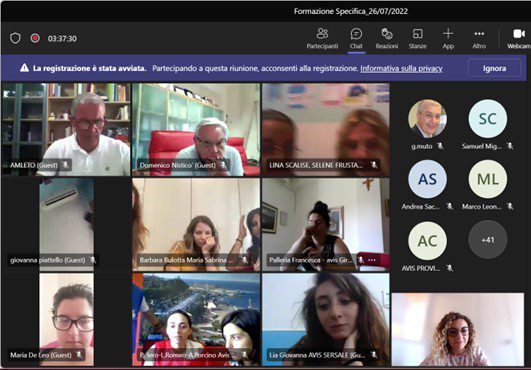The width and height of the screenshot is (531, 370).
Task: Select the ML avatar of Marco Leon...
Action: point(488,179)
